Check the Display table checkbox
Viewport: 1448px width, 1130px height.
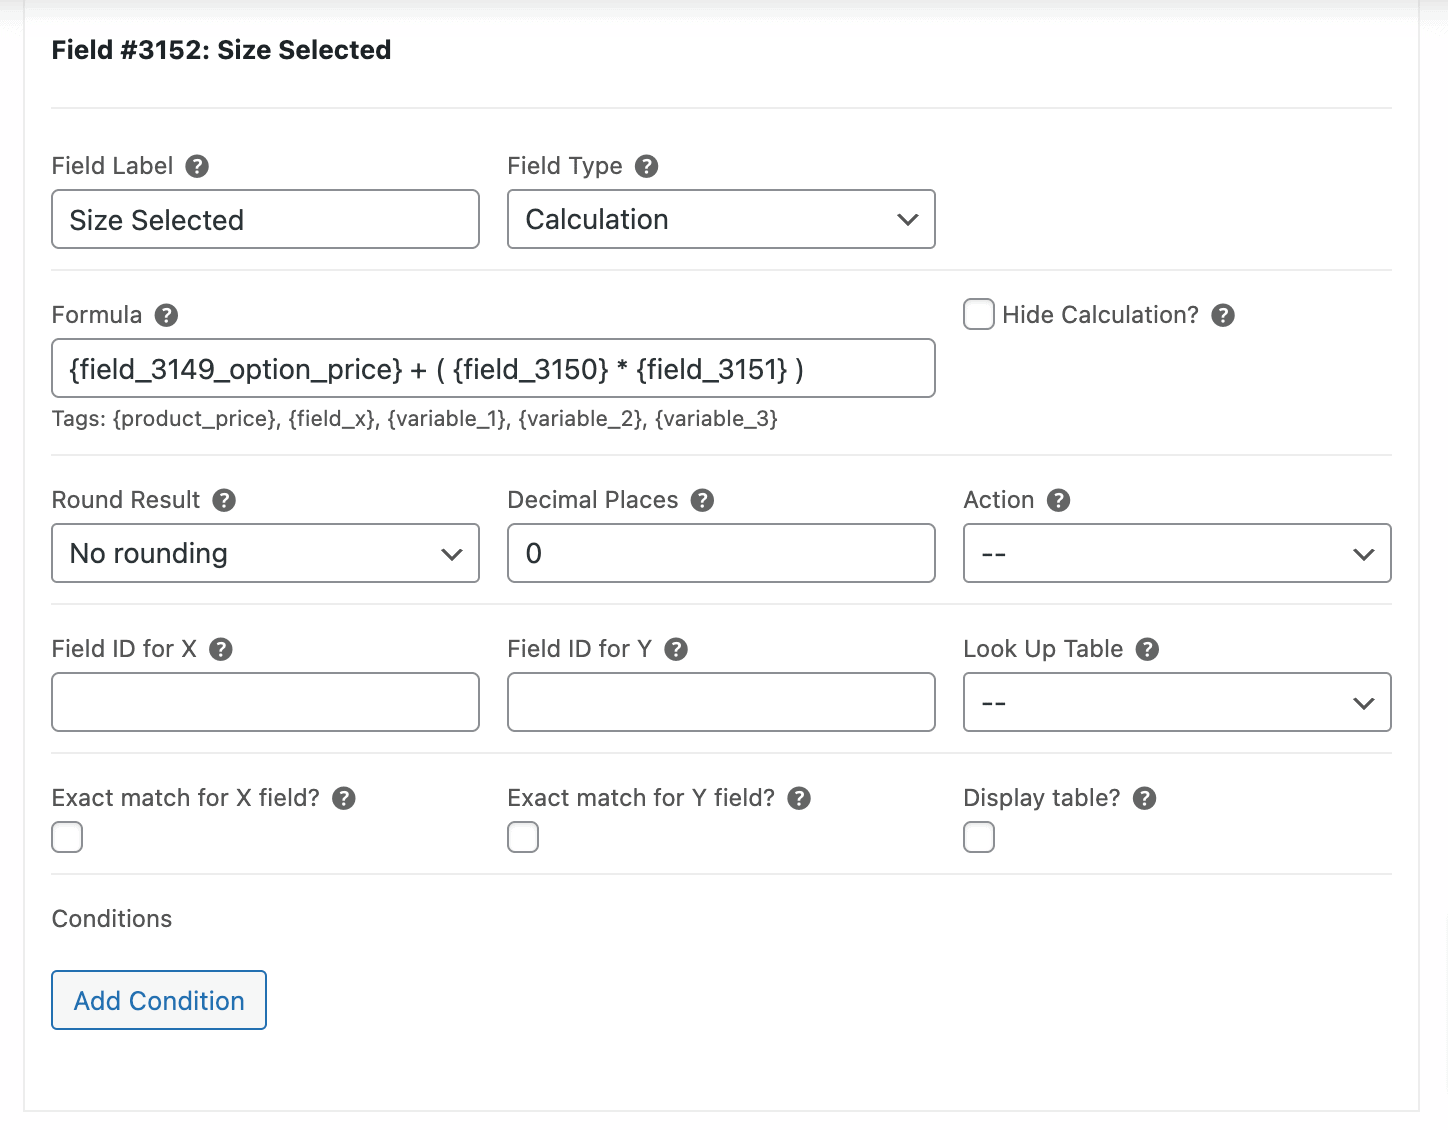click(979, 837)
